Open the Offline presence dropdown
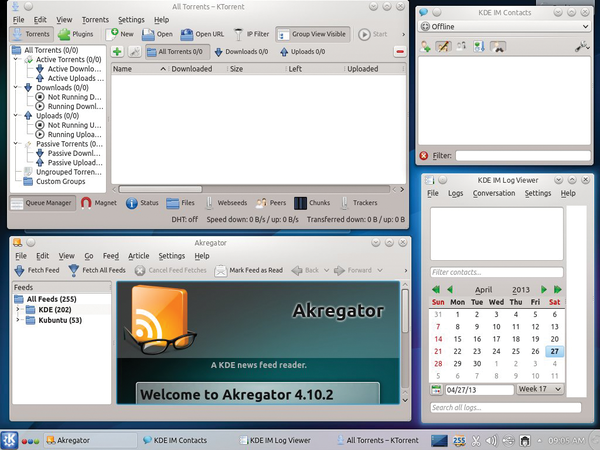Image resolution: width=600 pixels, height=450 pixels. [x=504, y=26]
